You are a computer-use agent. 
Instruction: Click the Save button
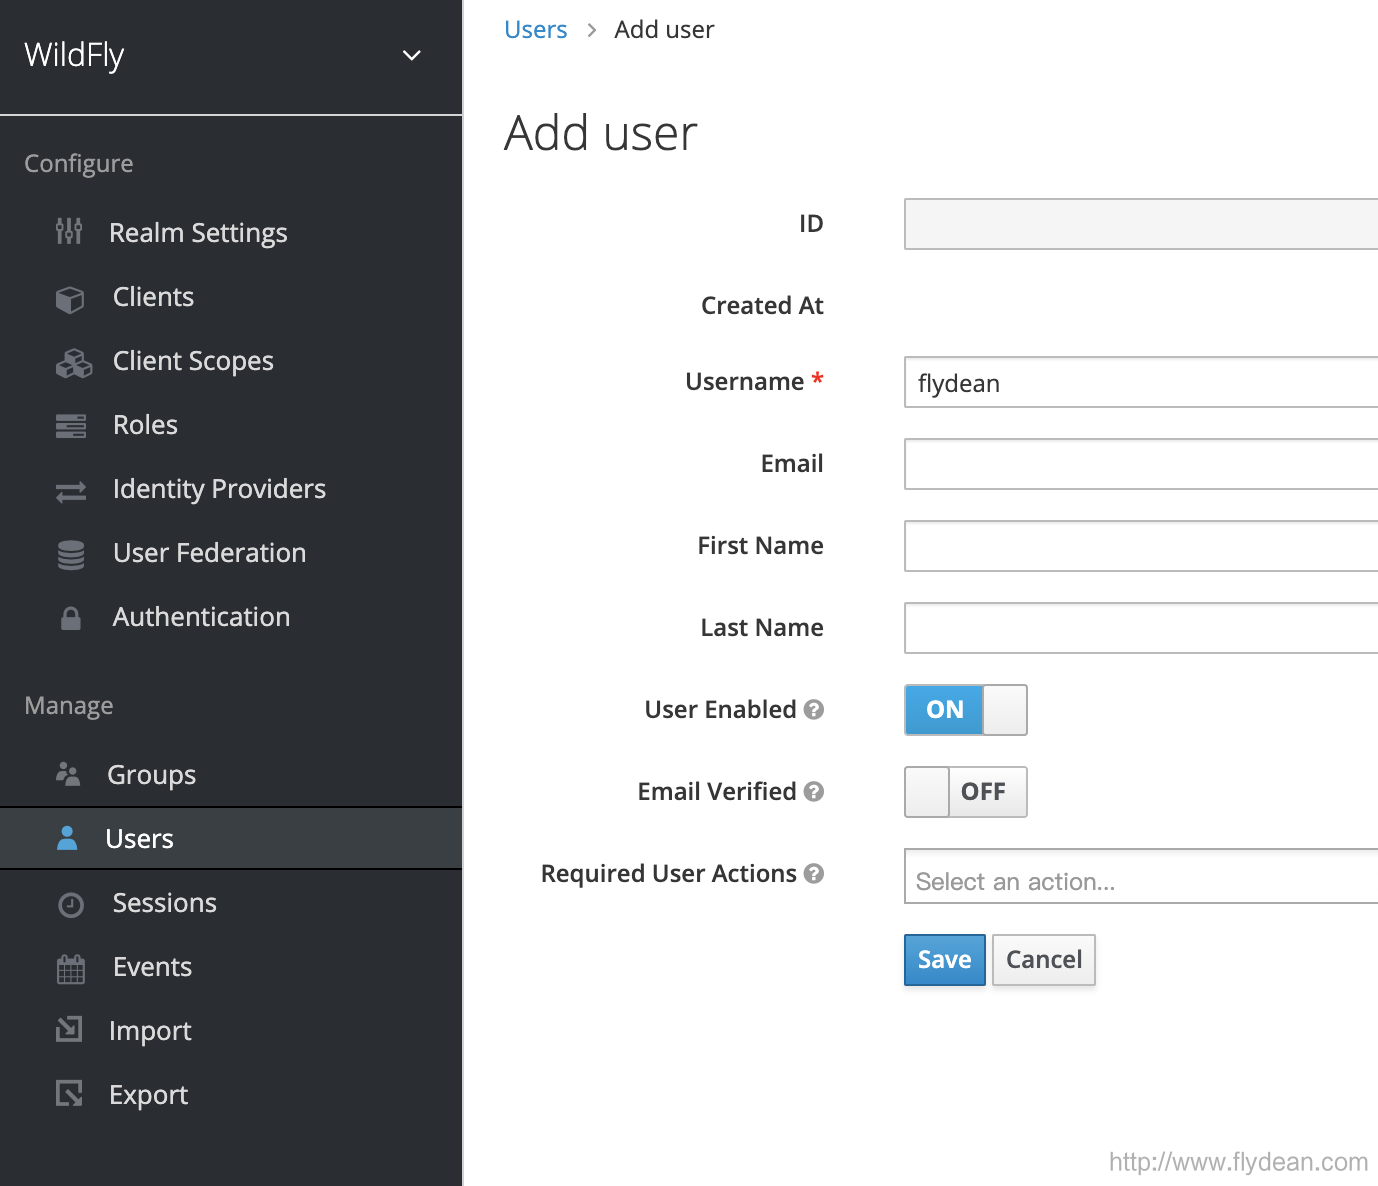[x=945, y=960]
